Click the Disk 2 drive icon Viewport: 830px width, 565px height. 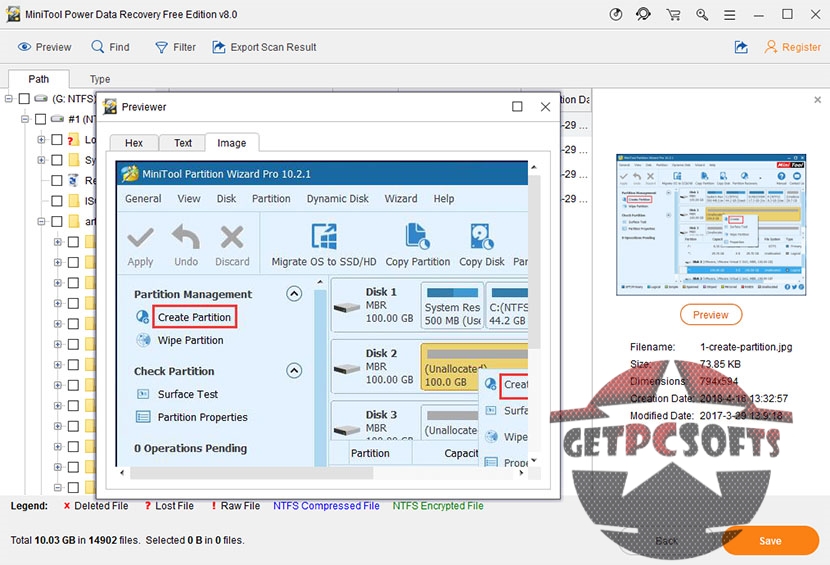pos(347,369)
